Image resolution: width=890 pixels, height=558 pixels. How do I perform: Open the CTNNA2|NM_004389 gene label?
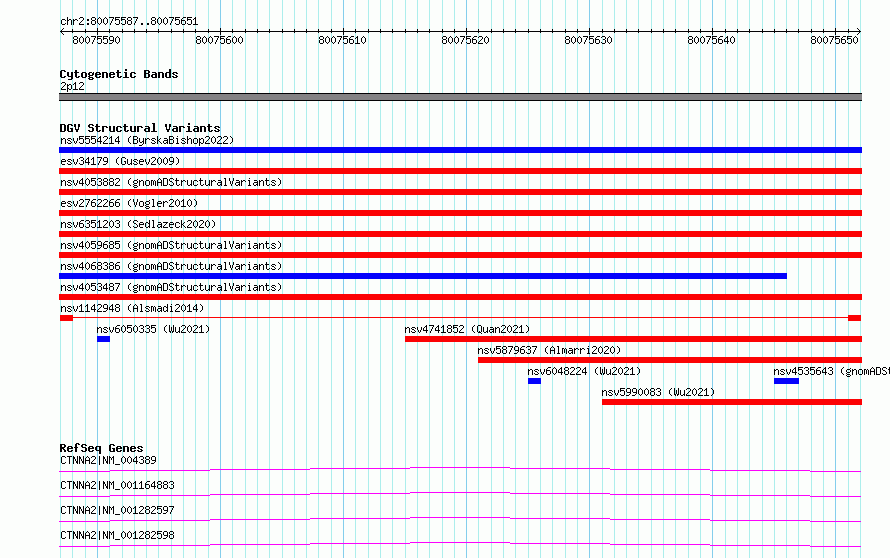108,460
